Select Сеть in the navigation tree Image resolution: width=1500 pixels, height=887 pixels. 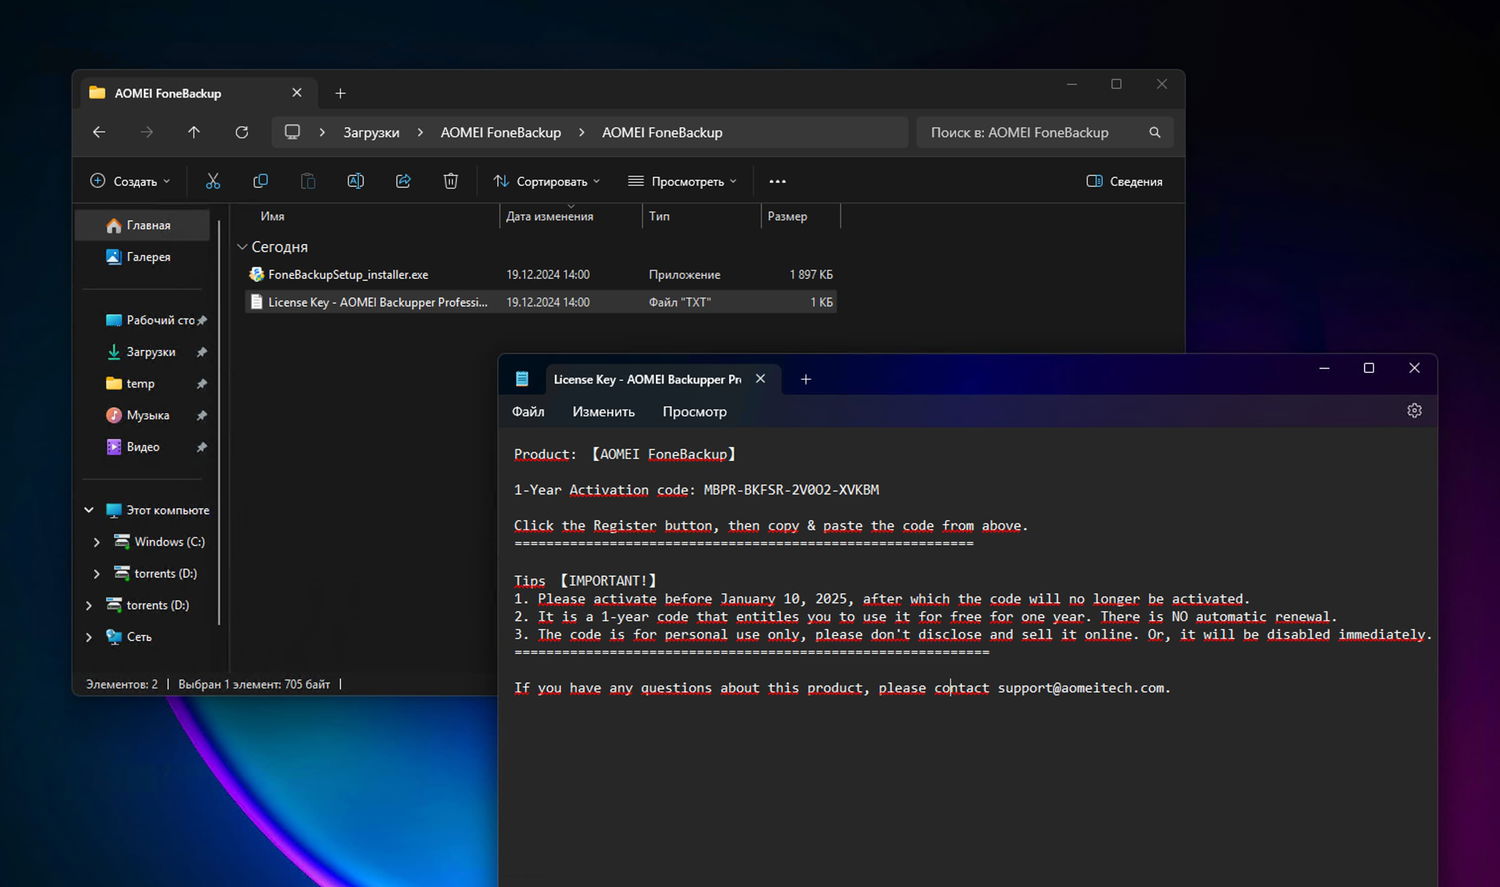129,637
